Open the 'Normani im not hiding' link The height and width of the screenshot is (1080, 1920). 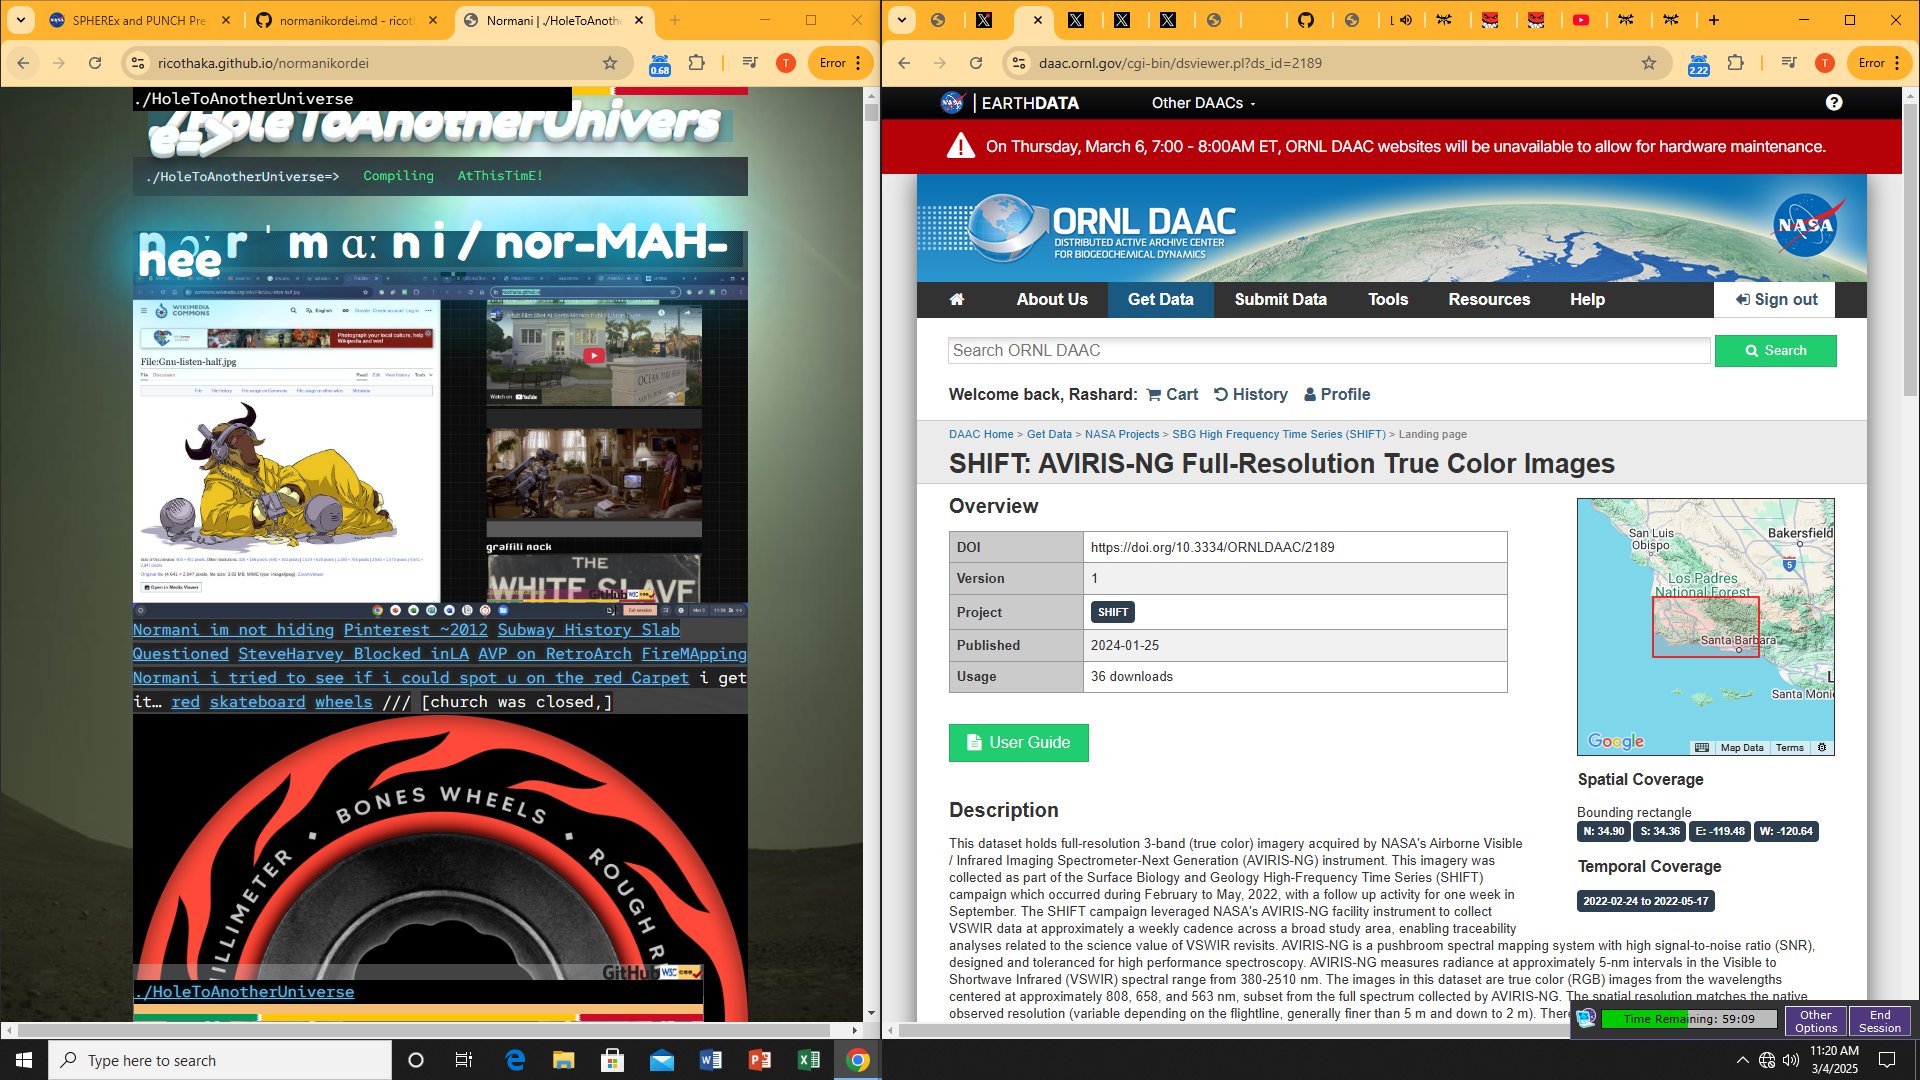click(233, 630)
